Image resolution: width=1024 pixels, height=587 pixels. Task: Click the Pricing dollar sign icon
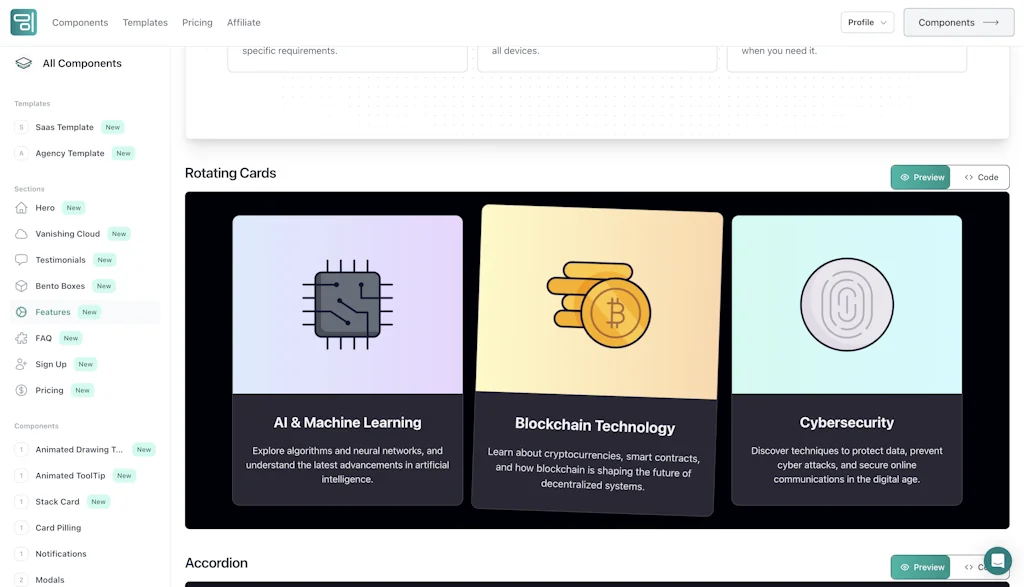[22, 390]
